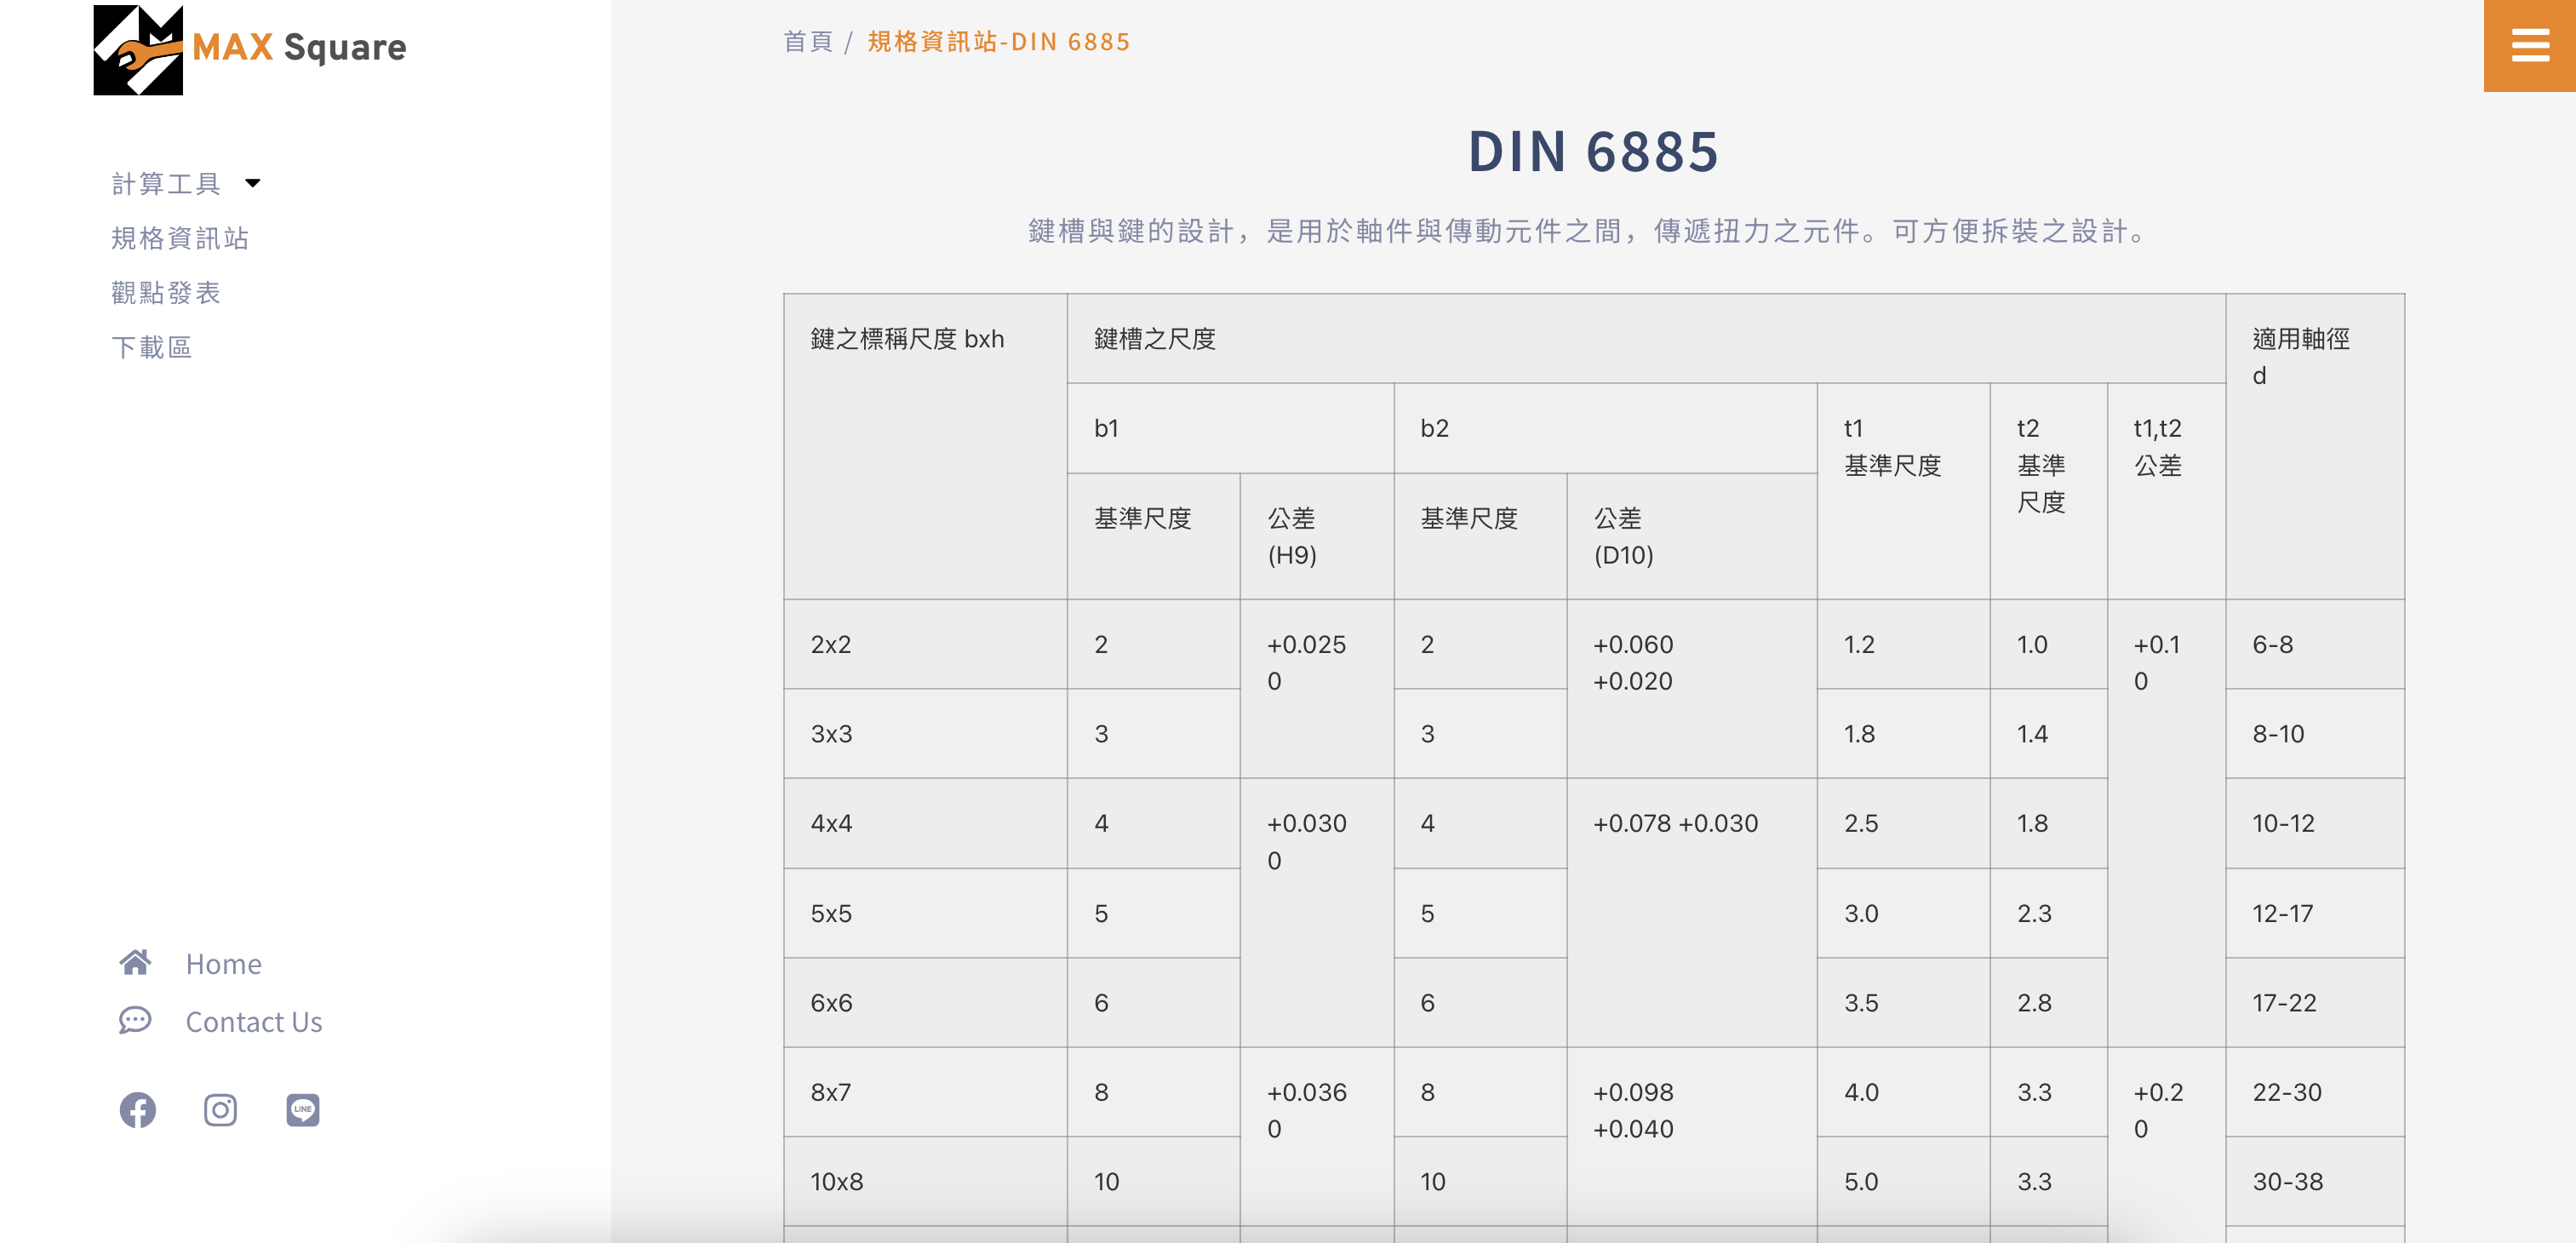Click the 首頁 breadcrumb link
This screenshot has height=1243, width=2576.
point(808,41)
